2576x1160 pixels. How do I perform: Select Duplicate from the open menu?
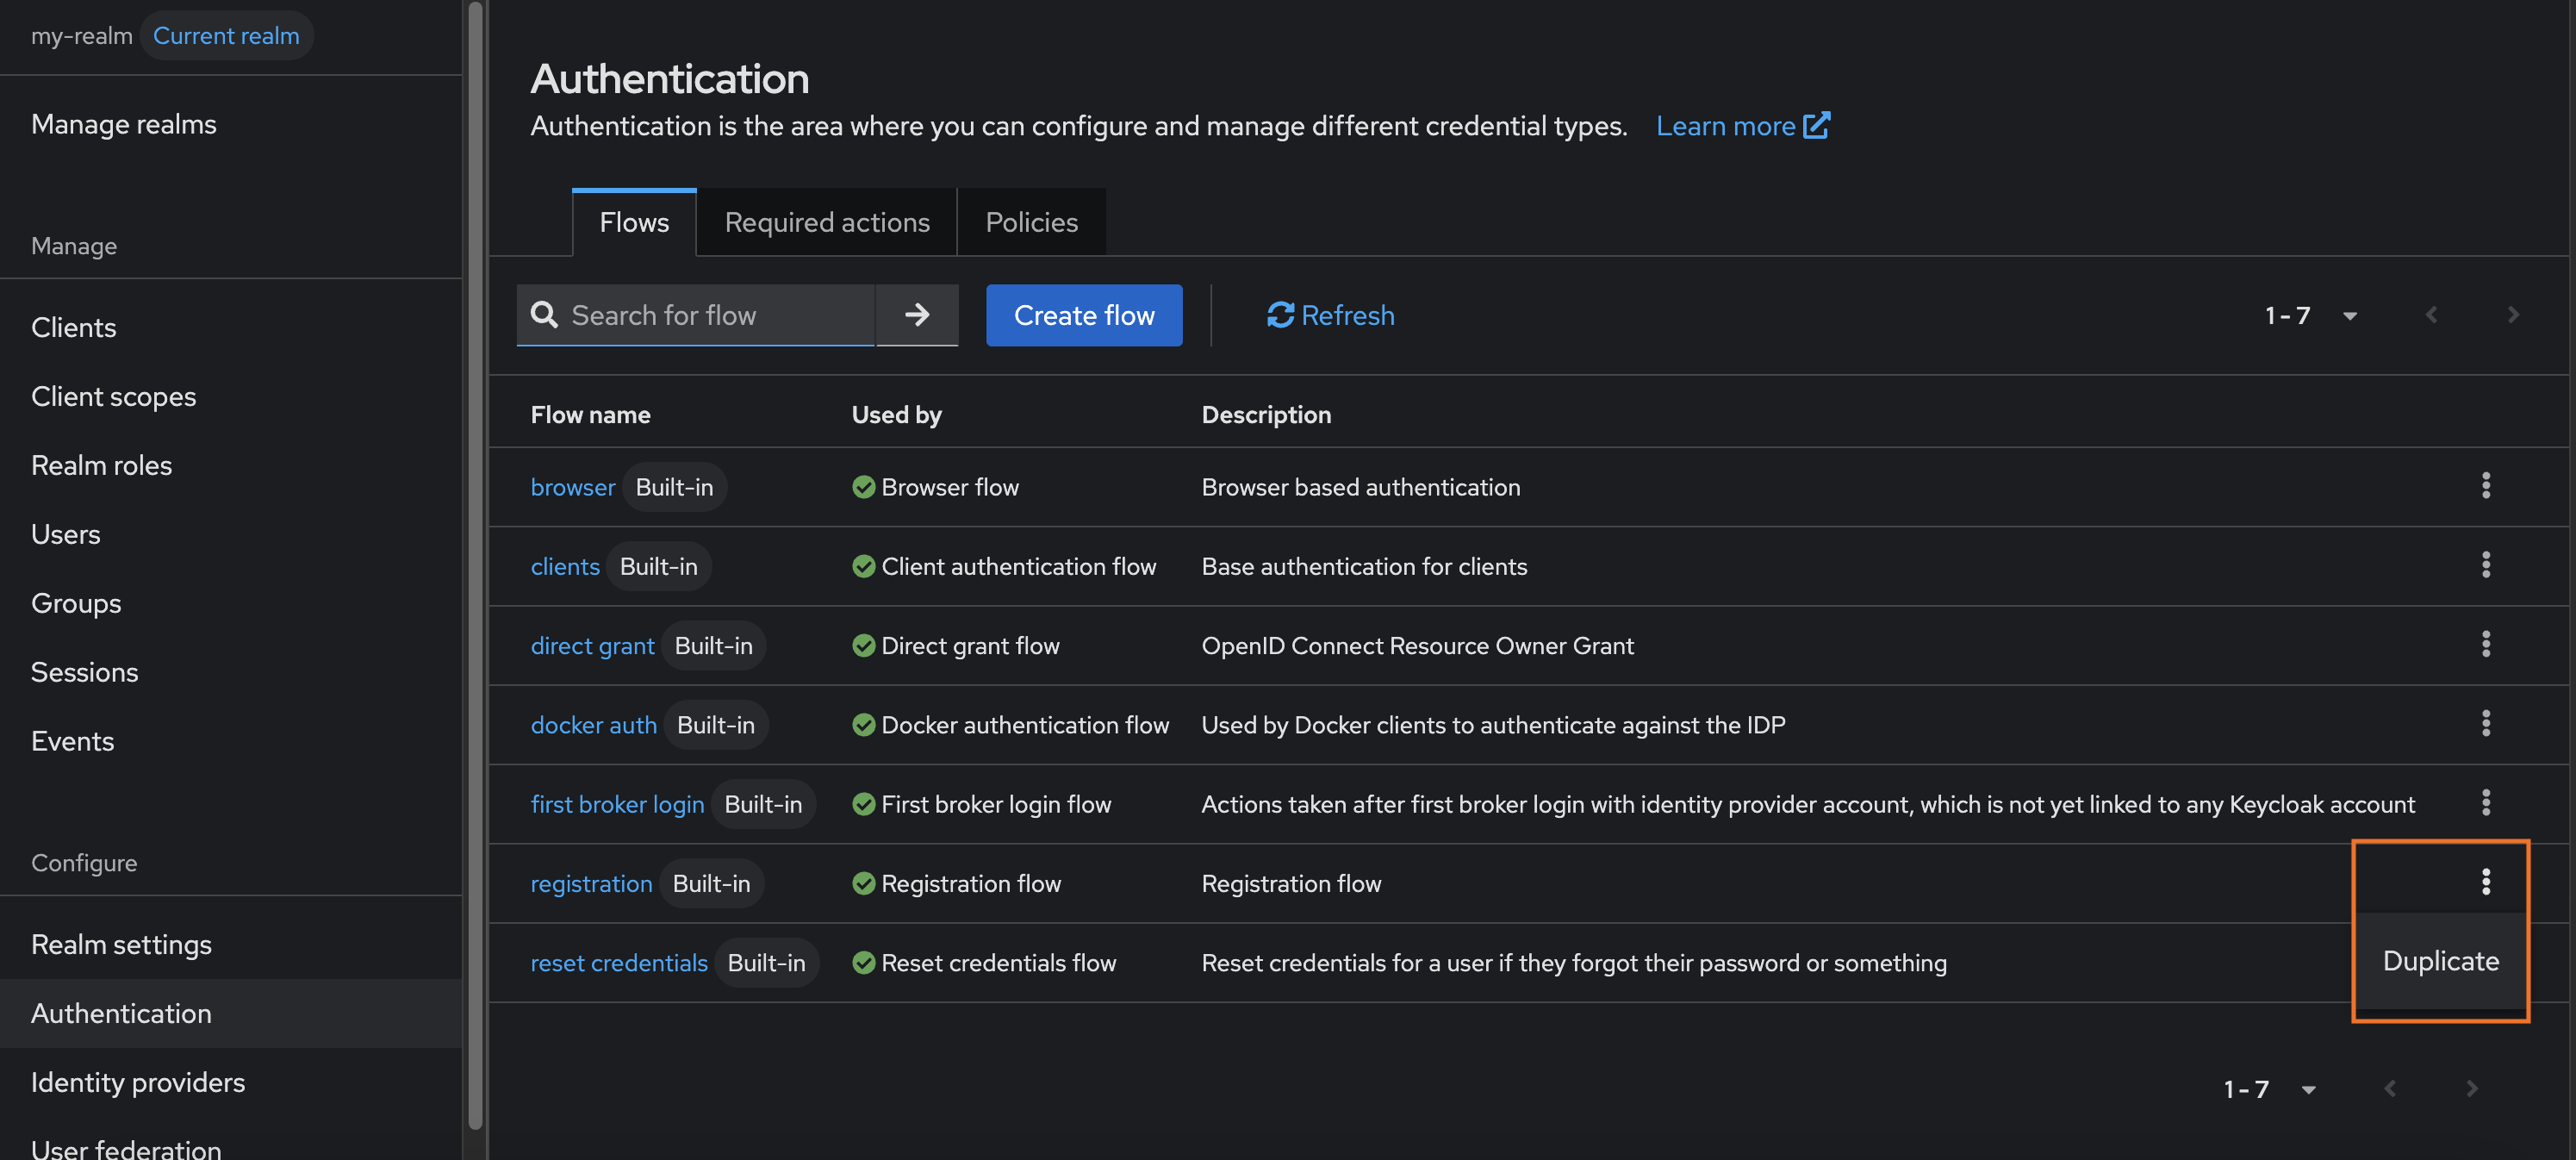point(2440,961)
